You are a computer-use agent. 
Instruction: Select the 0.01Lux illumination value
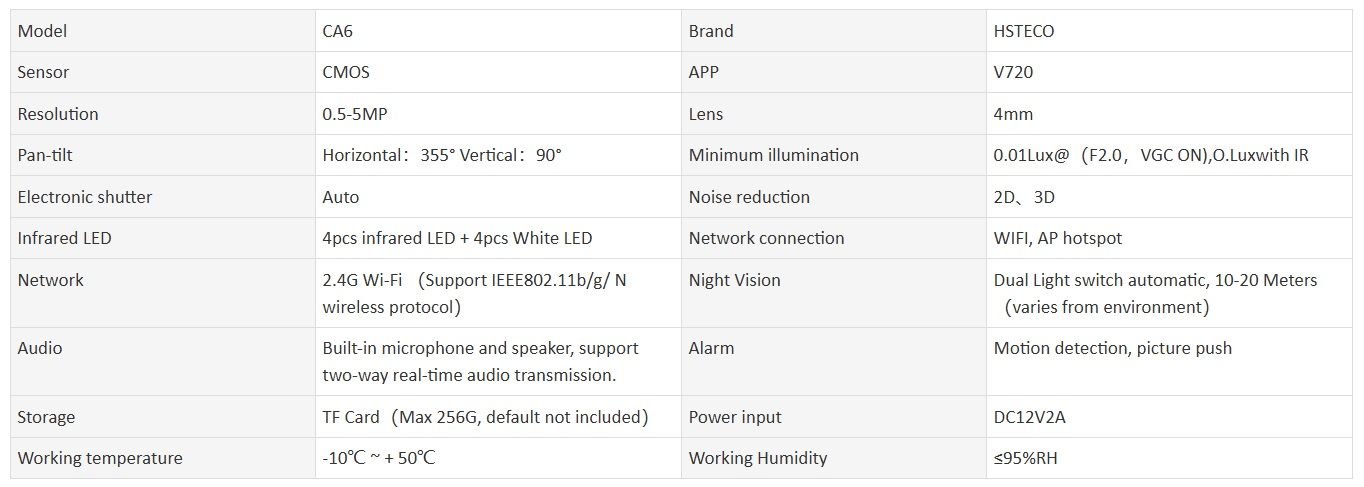pyautogui.click(x=1151, y=155)
